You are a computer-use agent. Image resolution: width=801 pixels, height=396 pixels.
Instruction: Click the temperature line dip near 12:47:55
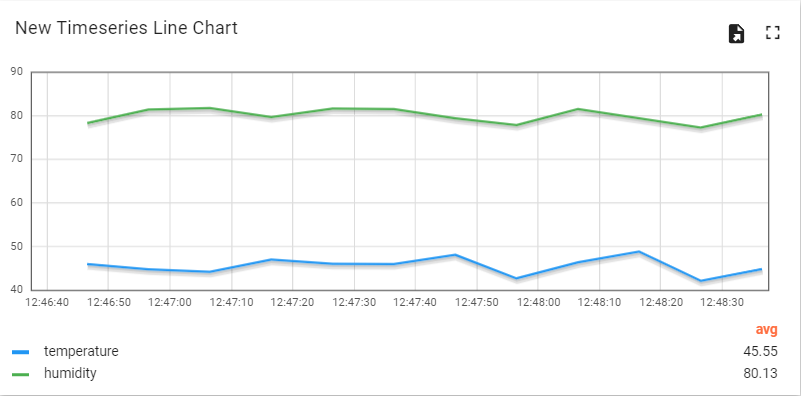pyautogui.click(x=516, y=278)
